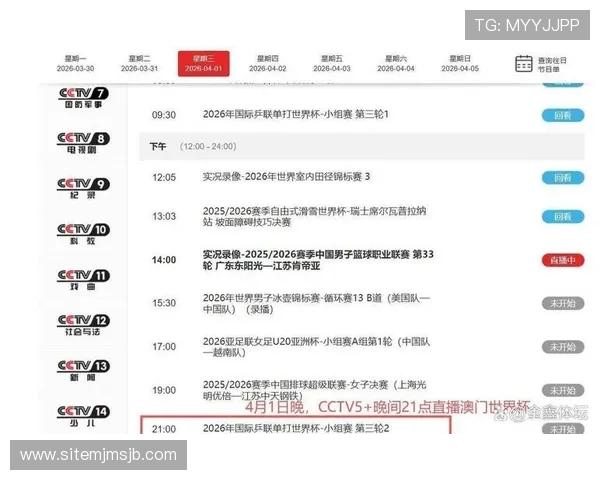Click 未开始 button for 15:30 curling program
This screenshot has height=480, width=600.
(x=563, y=304)
